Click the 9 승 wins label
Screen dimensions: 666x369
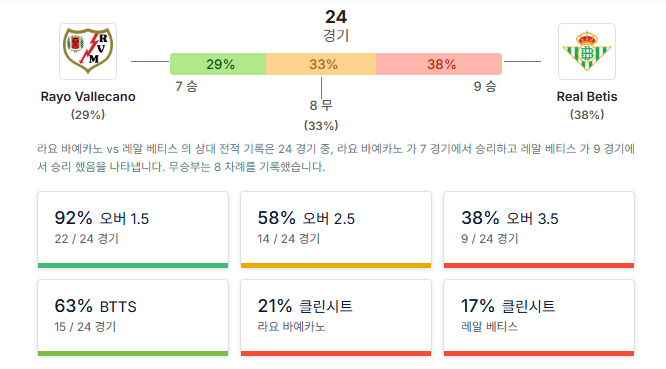[485, 87]
